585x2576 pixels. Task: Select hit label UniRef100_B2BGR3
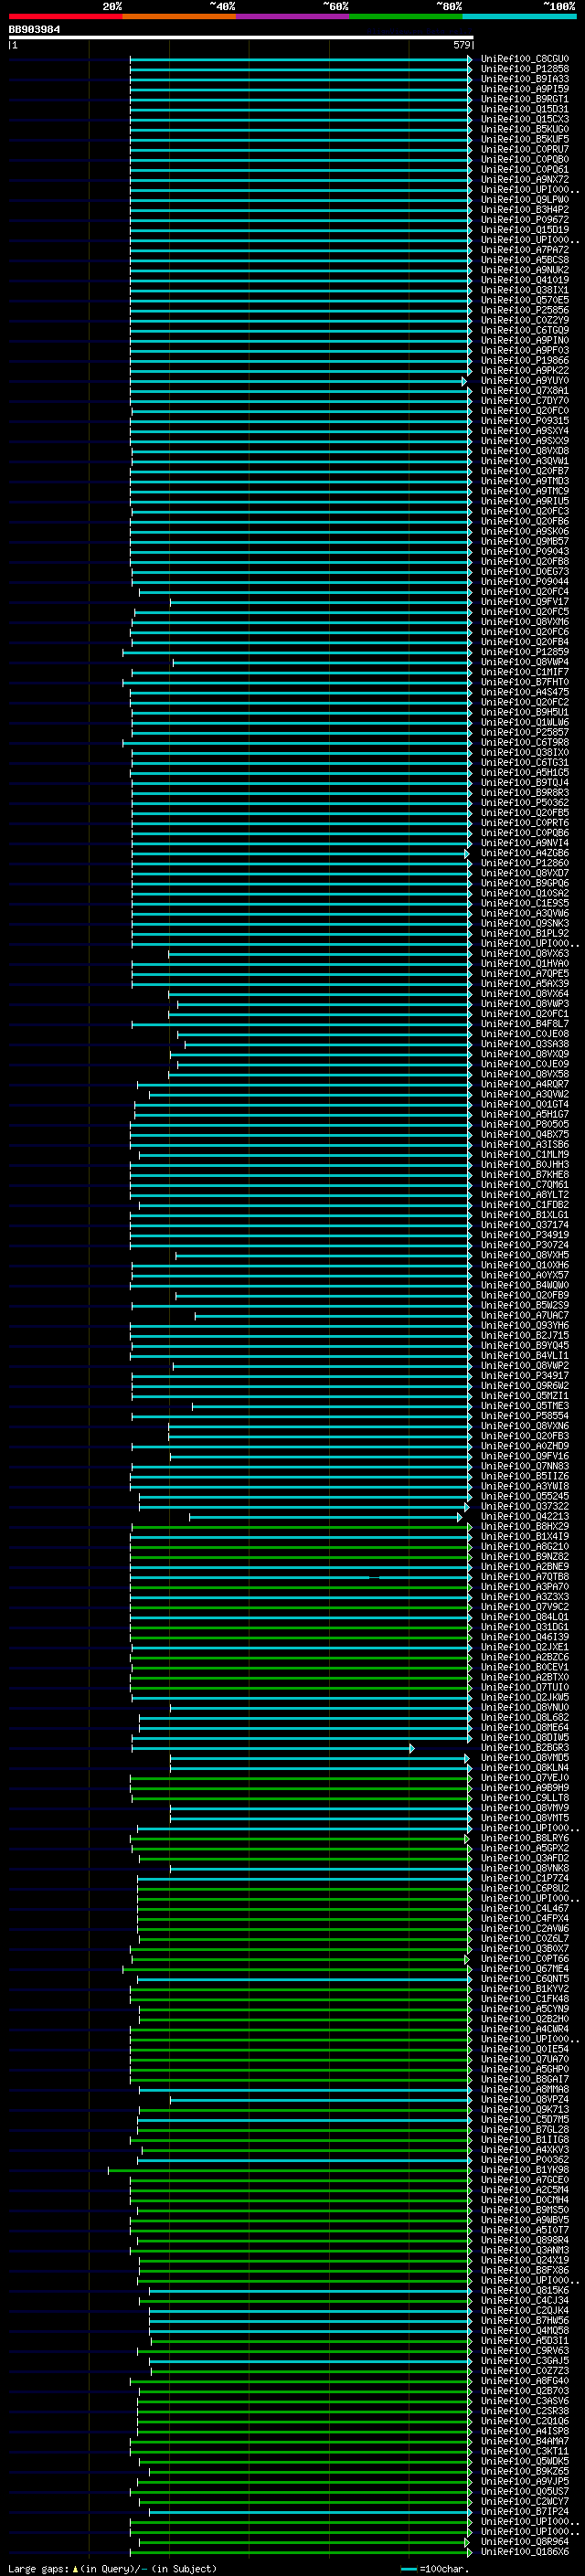(x=524, y=1747)
